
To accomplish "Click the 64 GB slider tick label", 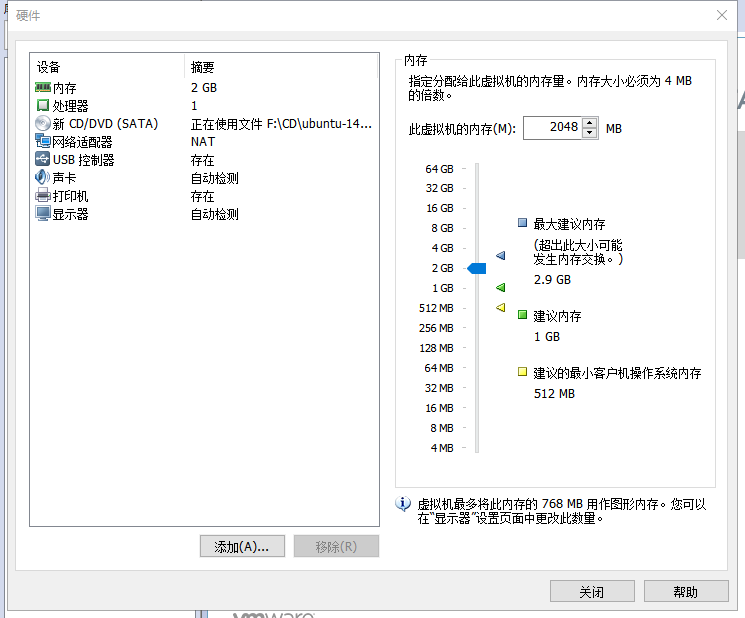I will click(x=439, y=169).
